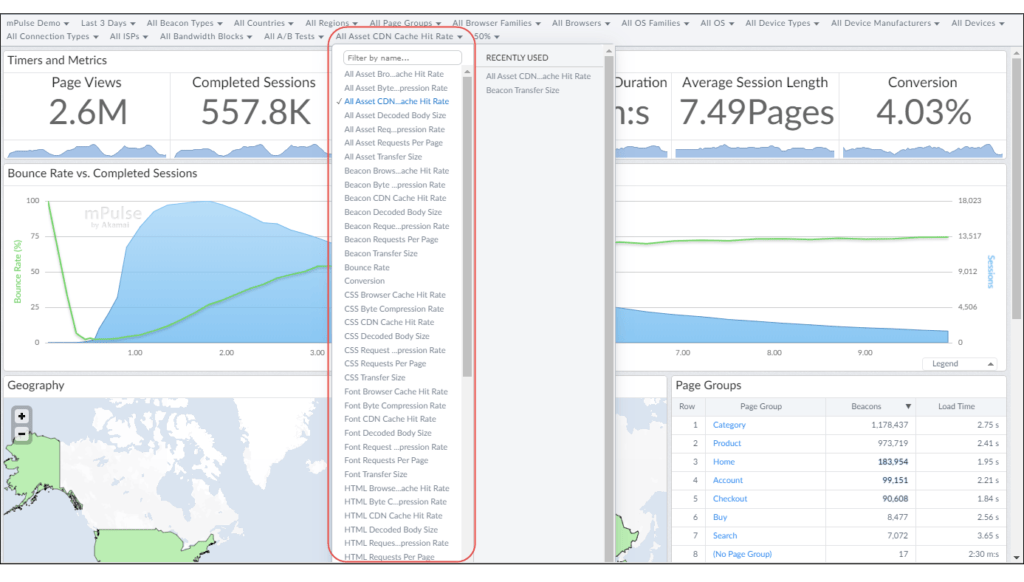Open the Last 3 Days time range dropdown

point(108,23)
